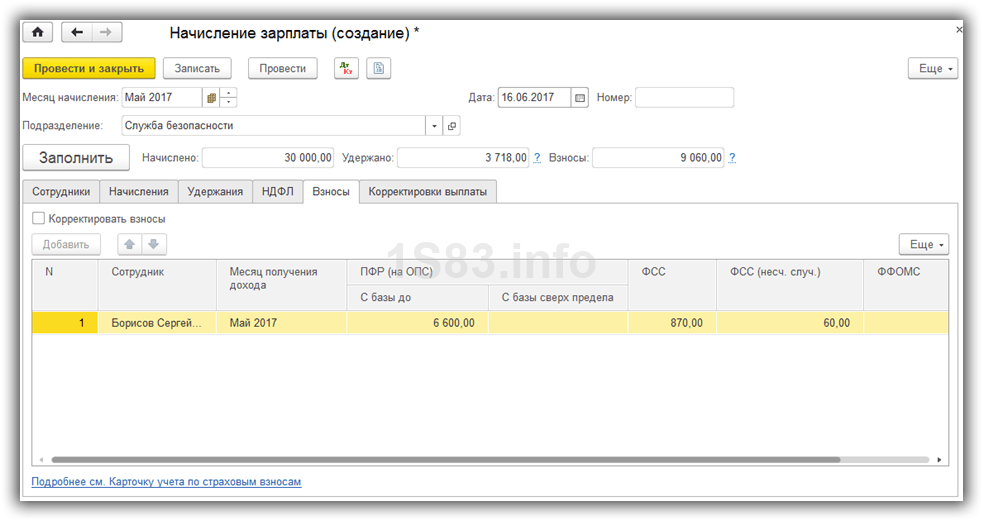Enable the Корректировать взносы checkbox
This screenshot has height=521, width=983.
pos(39,218)
